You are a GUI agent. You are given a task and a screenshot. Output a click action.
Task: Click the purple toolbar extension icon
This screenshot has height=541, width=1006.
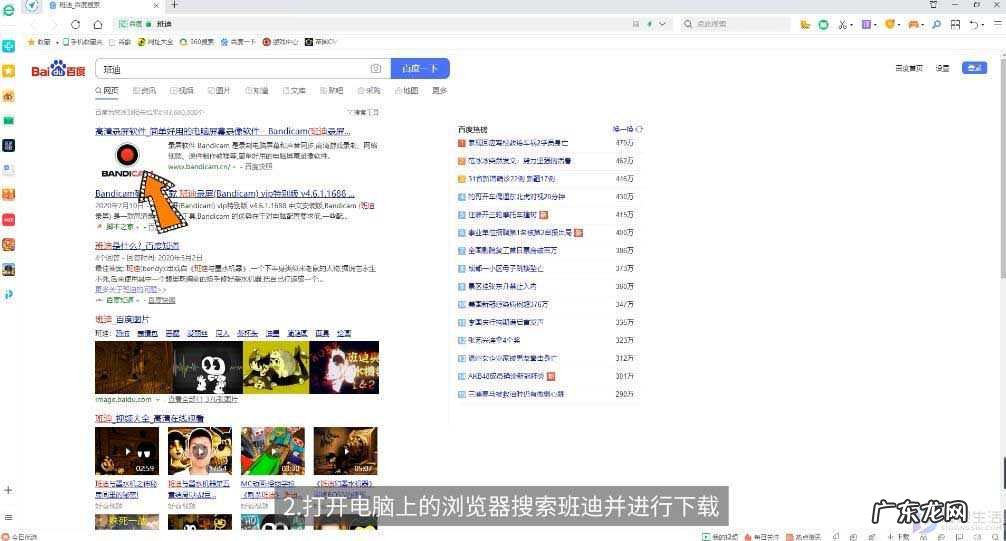tap(866, 24)
